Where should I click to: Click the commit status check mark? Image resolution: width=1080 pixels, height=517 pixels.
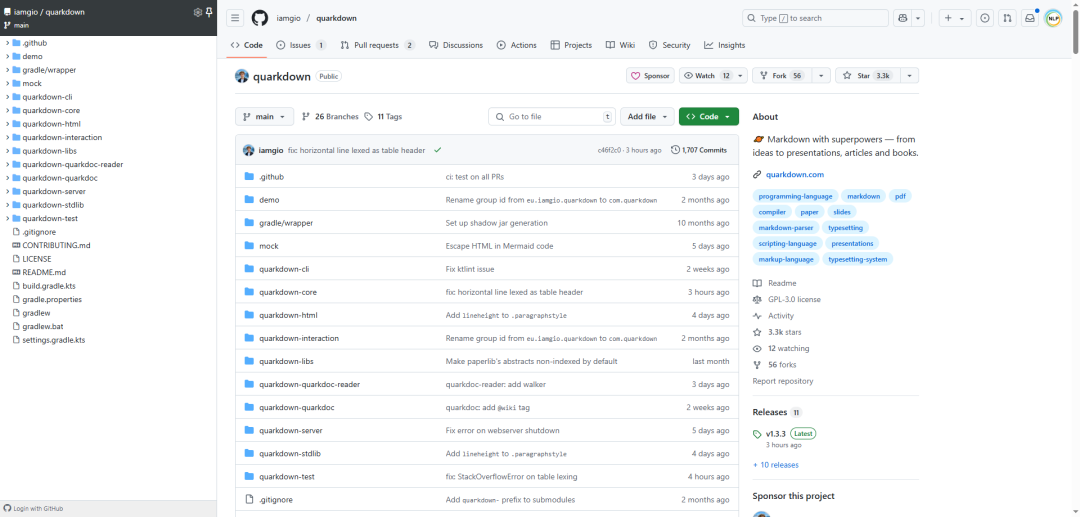point(437,150)
